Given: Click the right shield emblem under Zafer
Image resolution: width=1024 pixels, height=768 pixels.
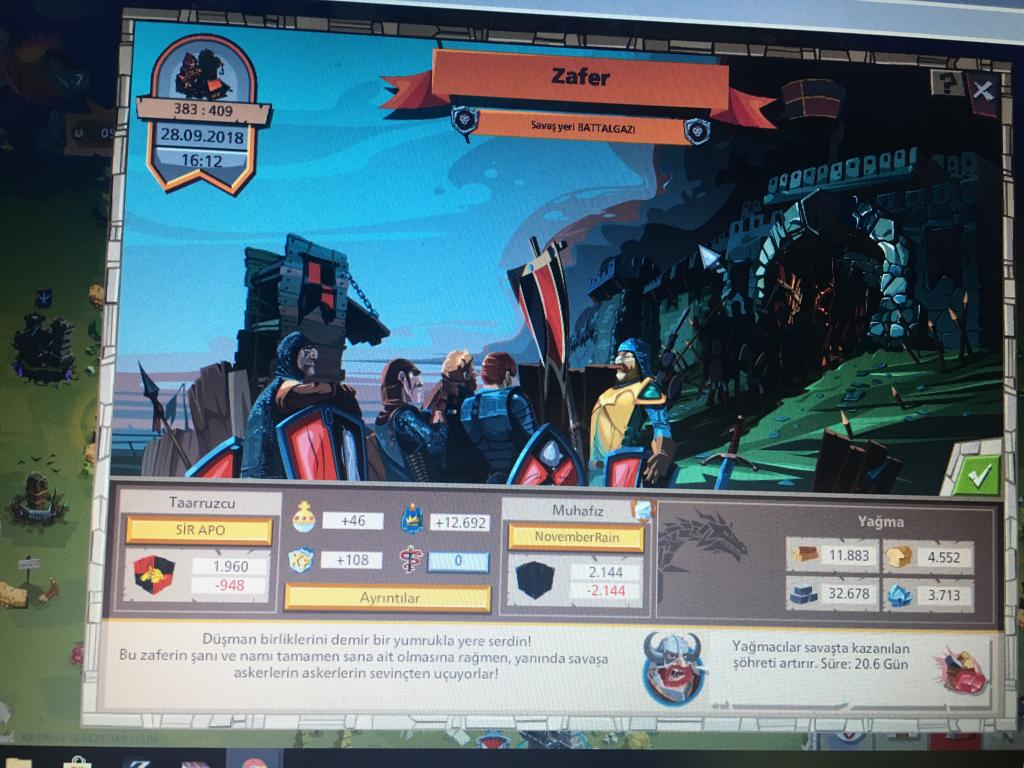Looking at the screenshot, I should point(697,130).
